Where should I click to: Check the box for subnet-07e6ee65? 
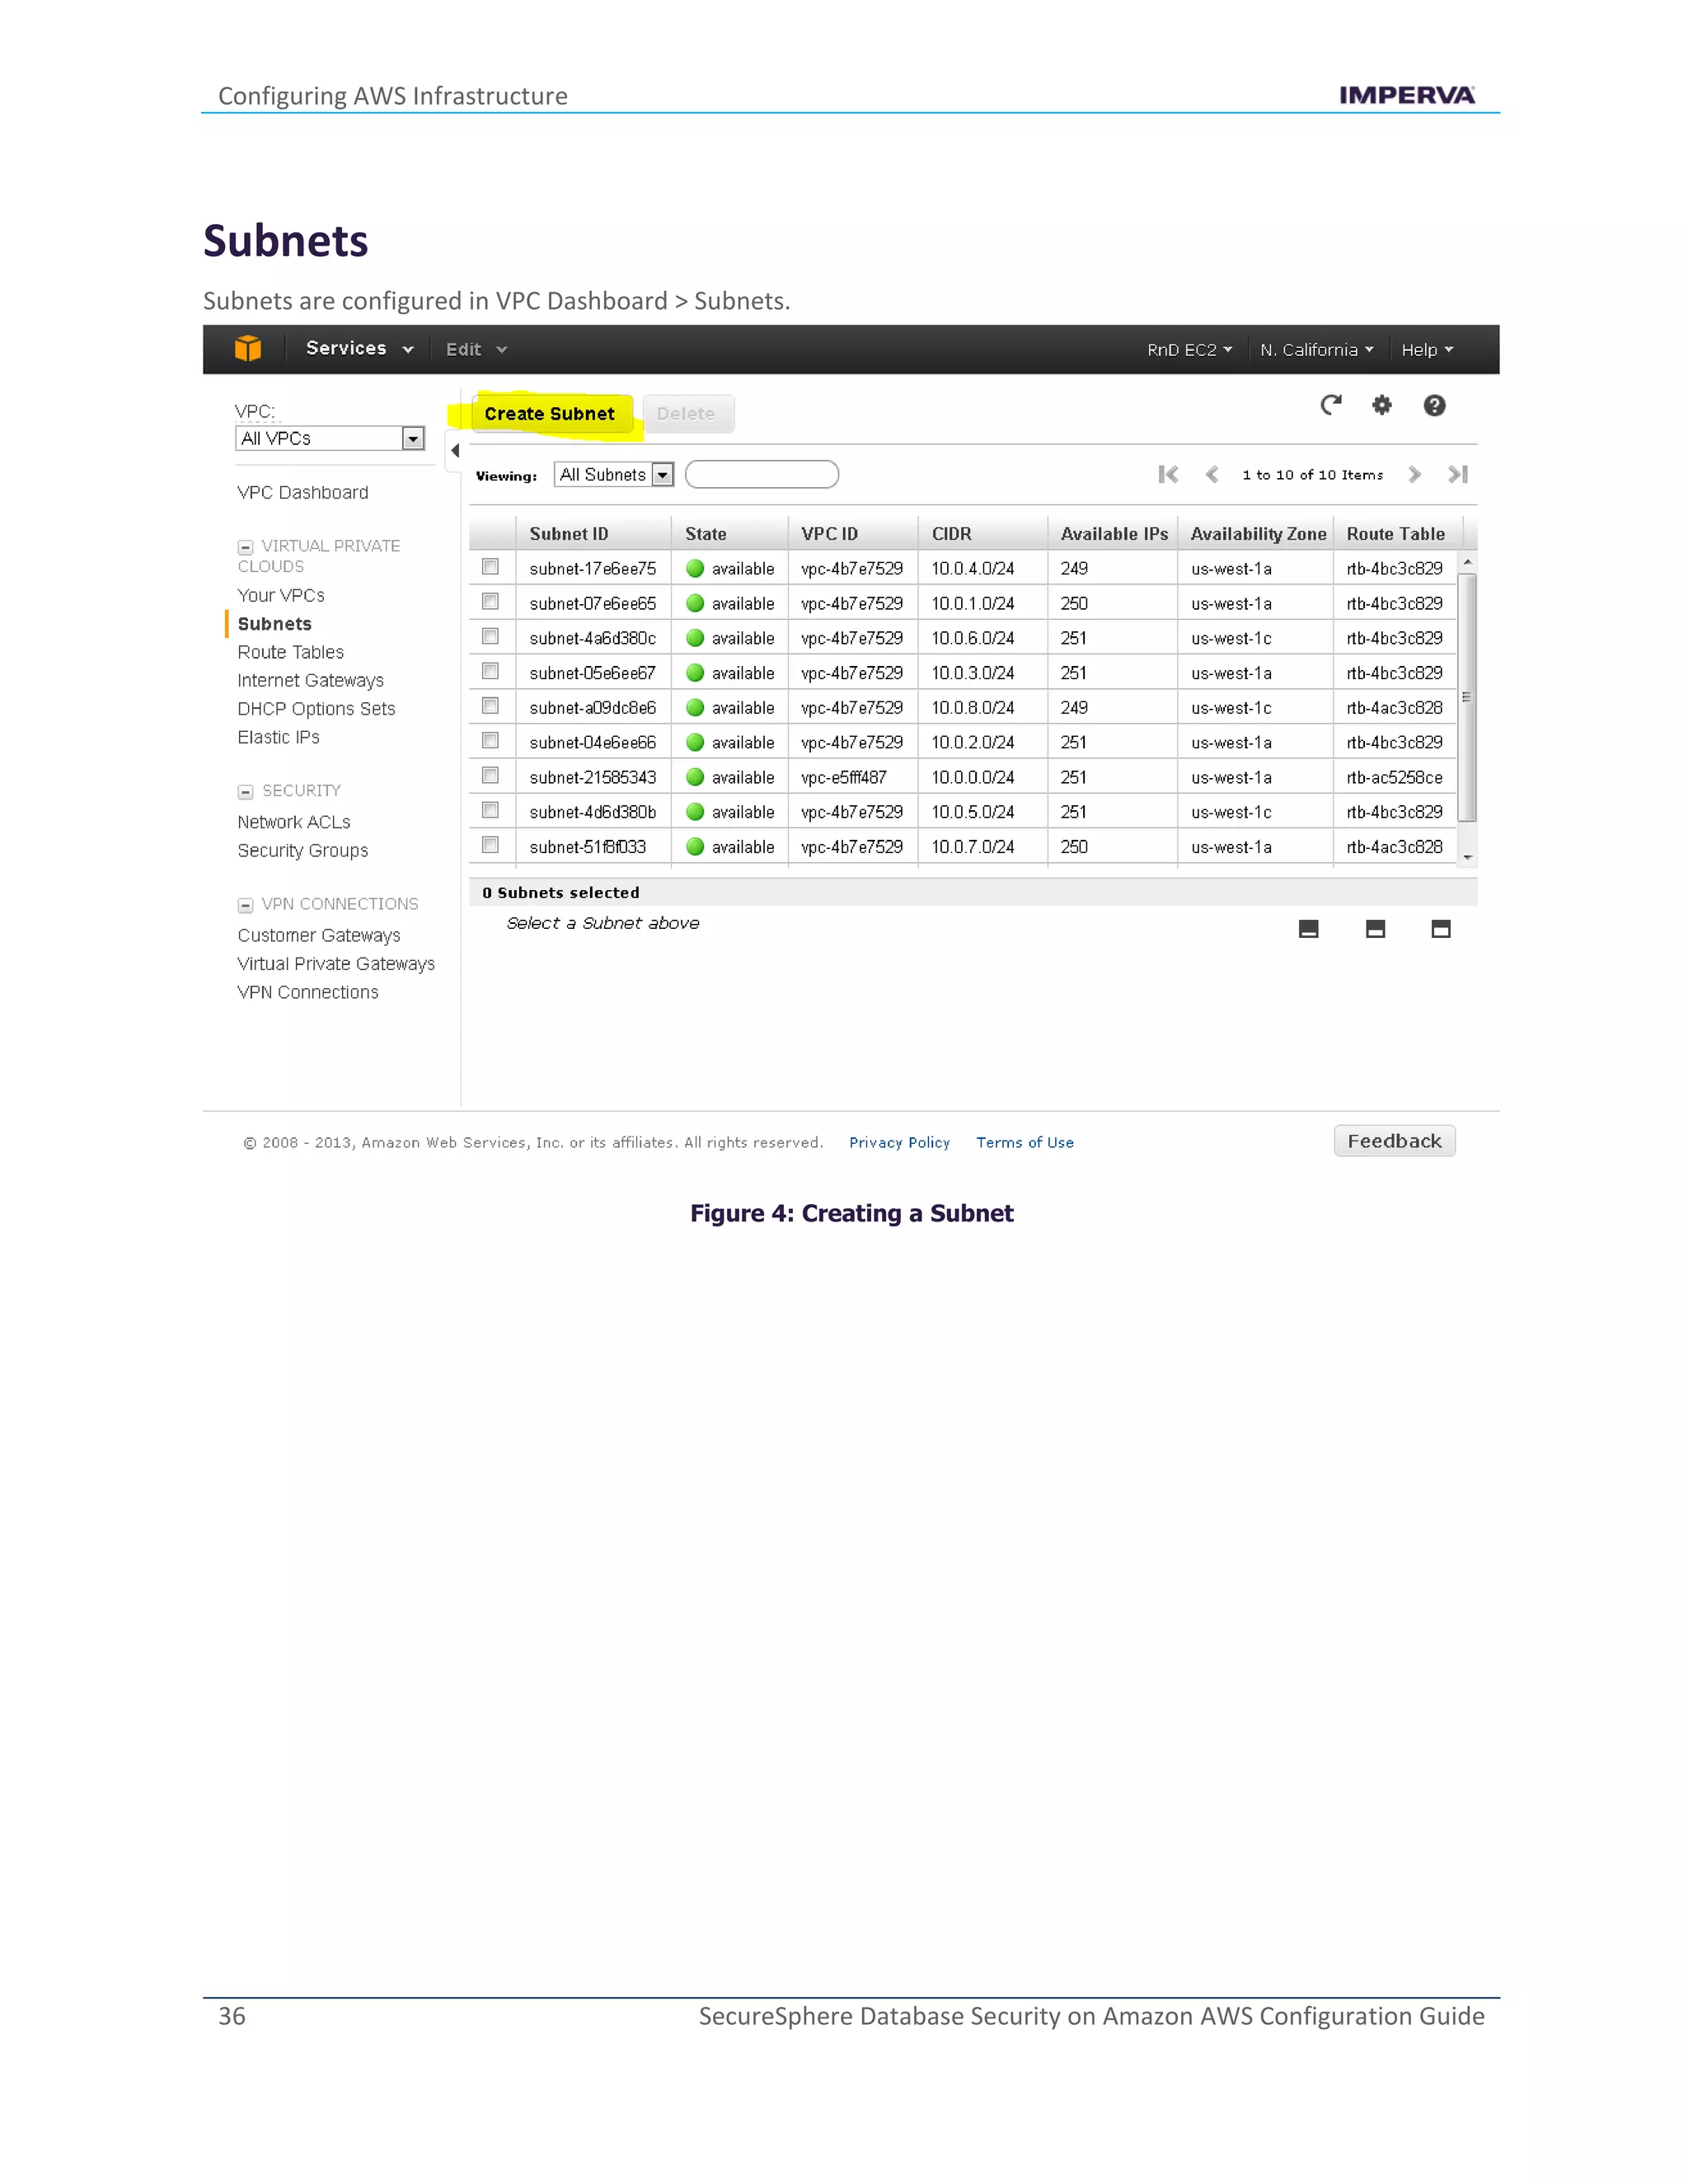pyautogui.click(x=490, y=602)
